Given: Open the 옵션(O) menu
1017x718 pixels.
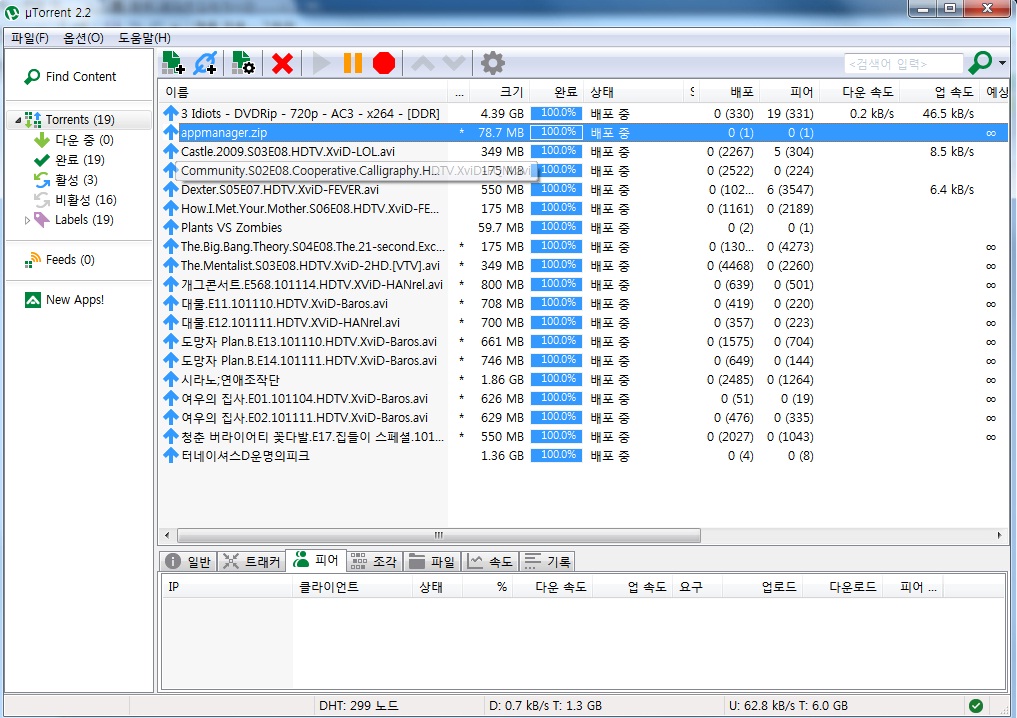Looking at the screenshot, I should (83, 38).
